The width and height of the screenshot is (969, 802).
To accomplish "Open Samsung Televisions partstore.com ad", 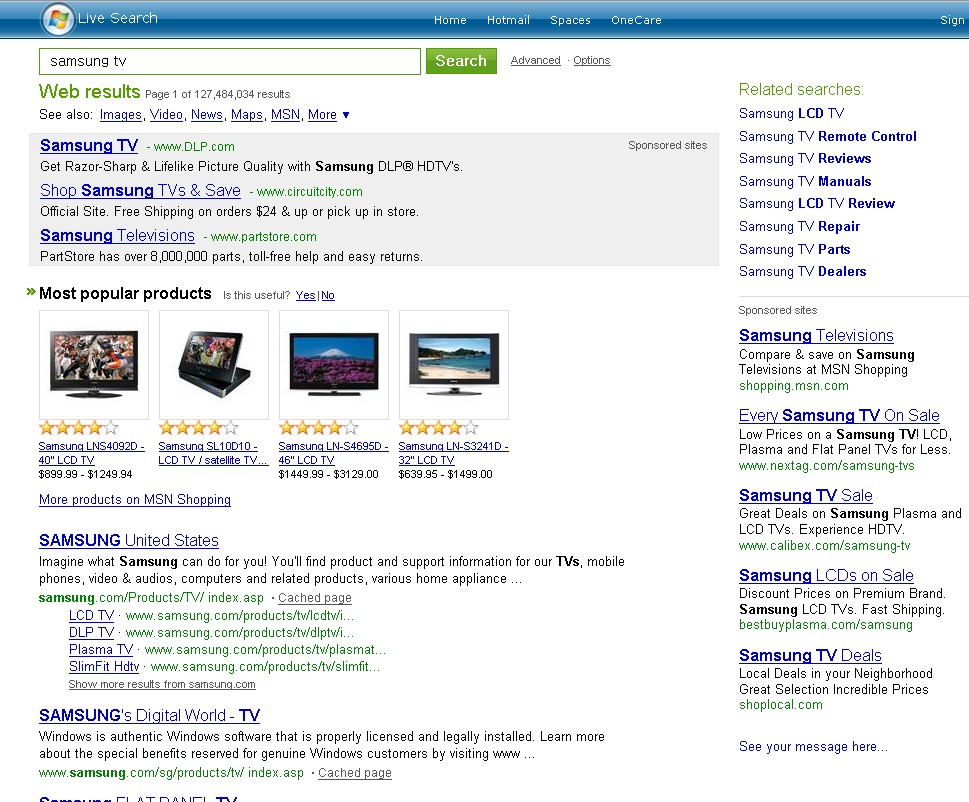I will tap(117, 236).
